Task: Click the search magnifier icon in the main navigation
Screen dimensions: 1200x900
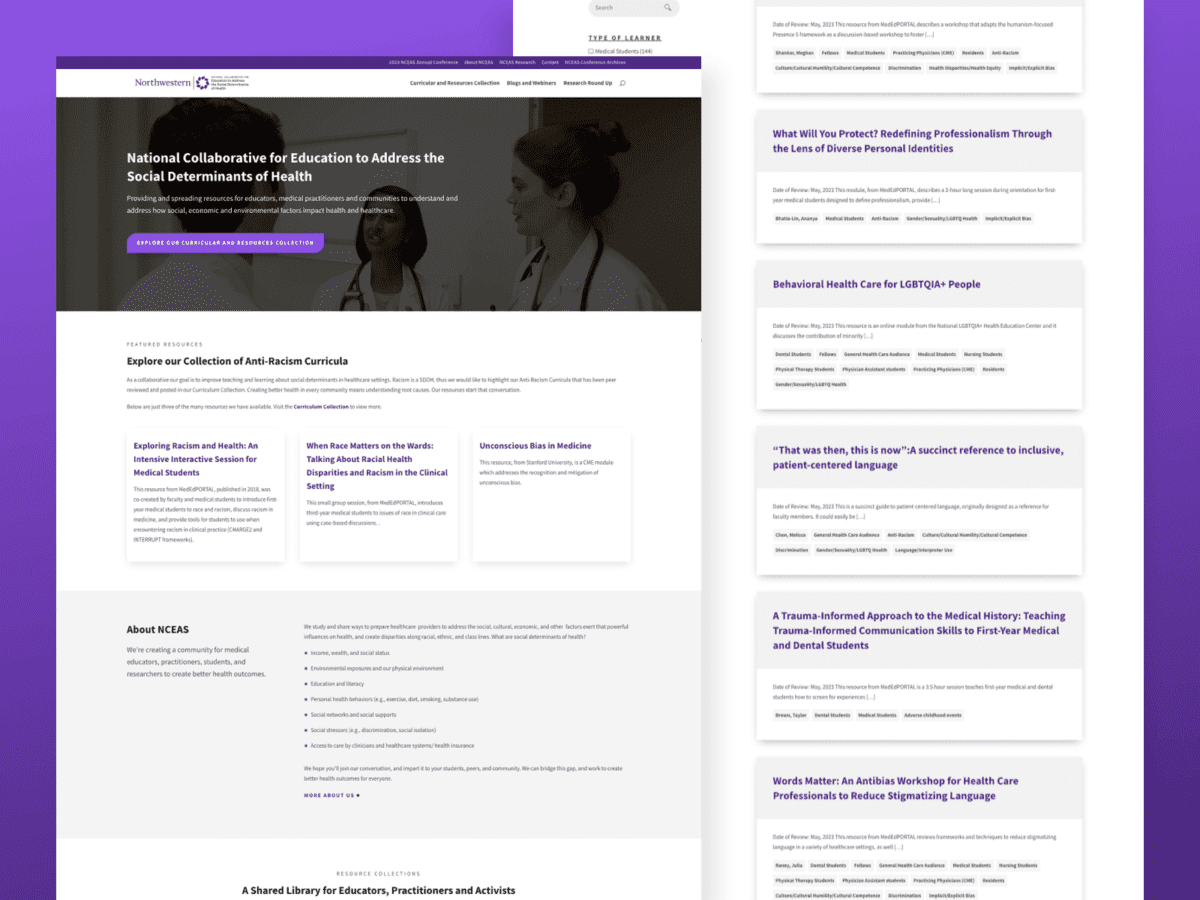Action: (622, 83)
